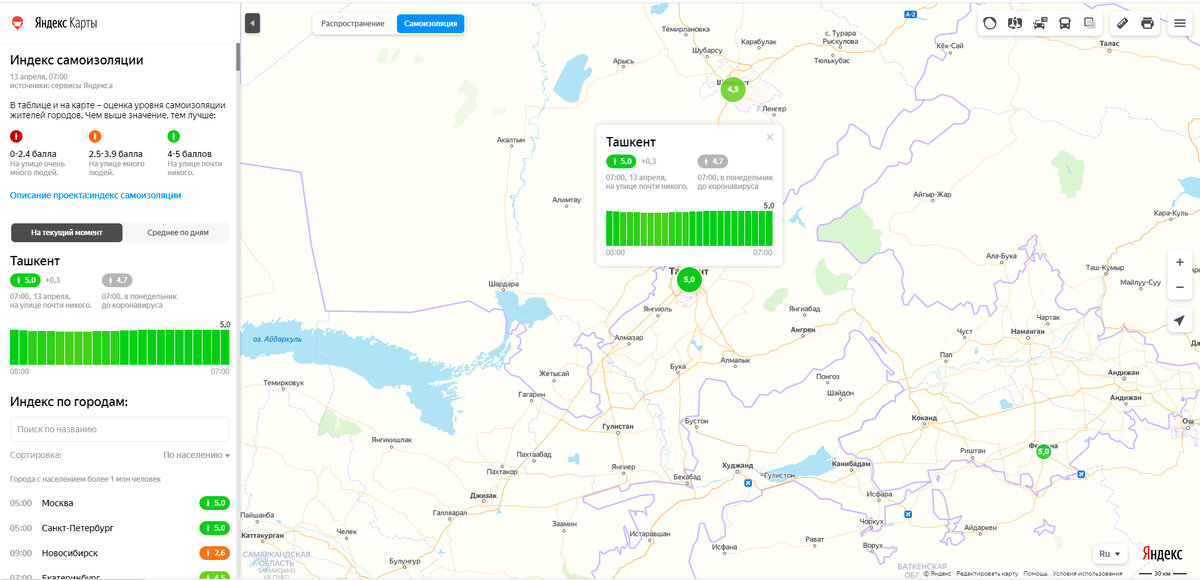
Task: Zoom in with the plus button
Action: [1180, 262]
